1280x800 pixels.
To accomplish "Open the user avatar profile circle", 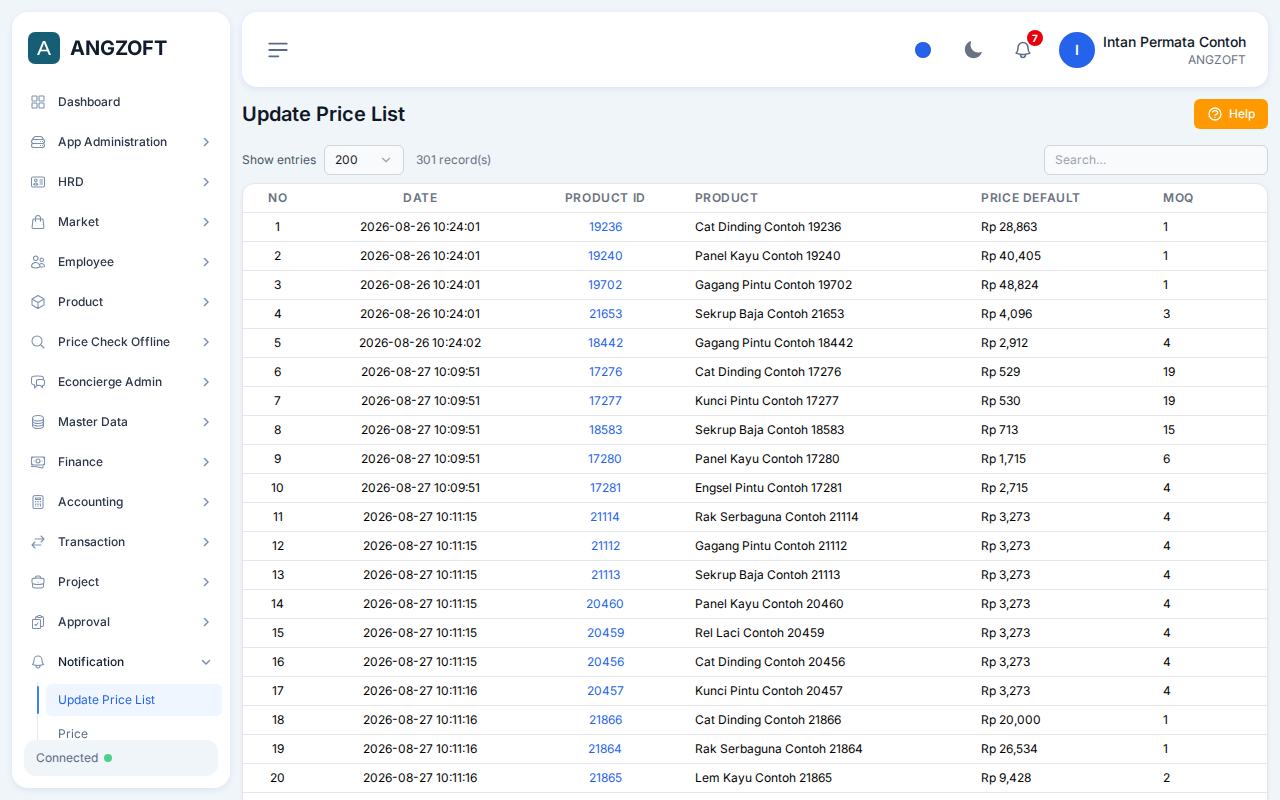I will tap(1077, 50).
